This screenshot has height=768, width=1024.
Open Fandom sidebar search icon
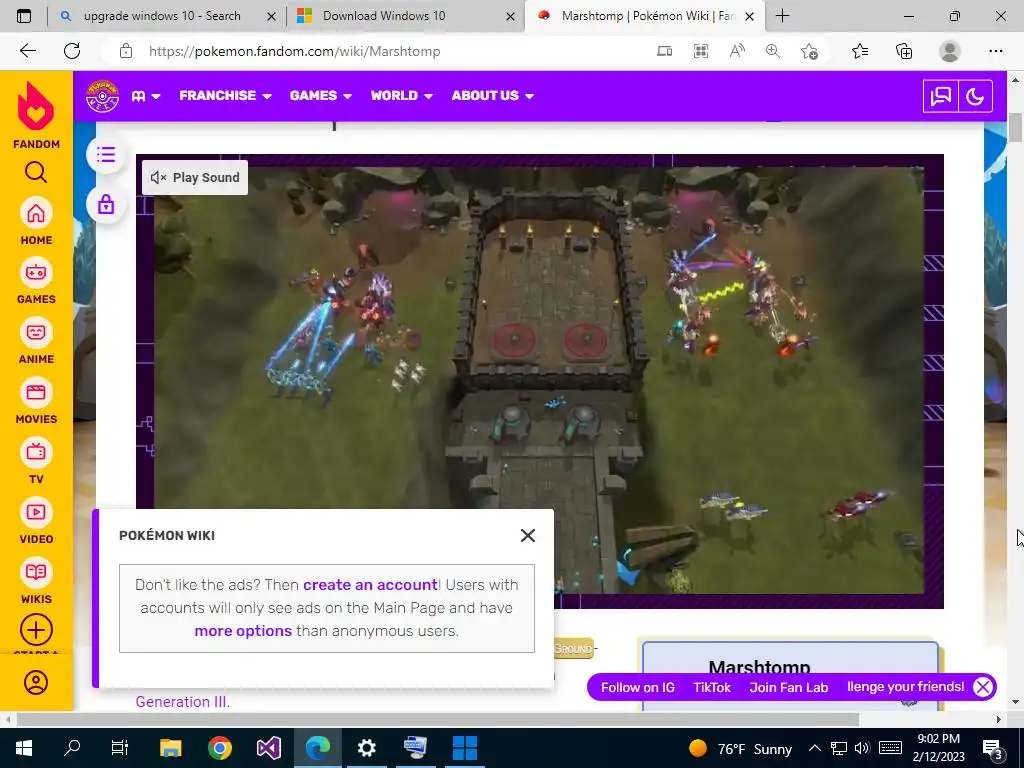(x=36, y=172)
